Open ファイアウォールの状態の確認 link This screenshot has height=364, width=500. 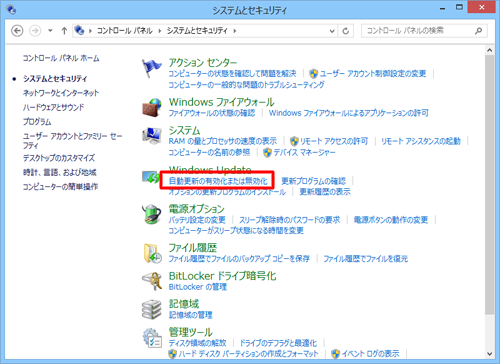pos(212,113)
